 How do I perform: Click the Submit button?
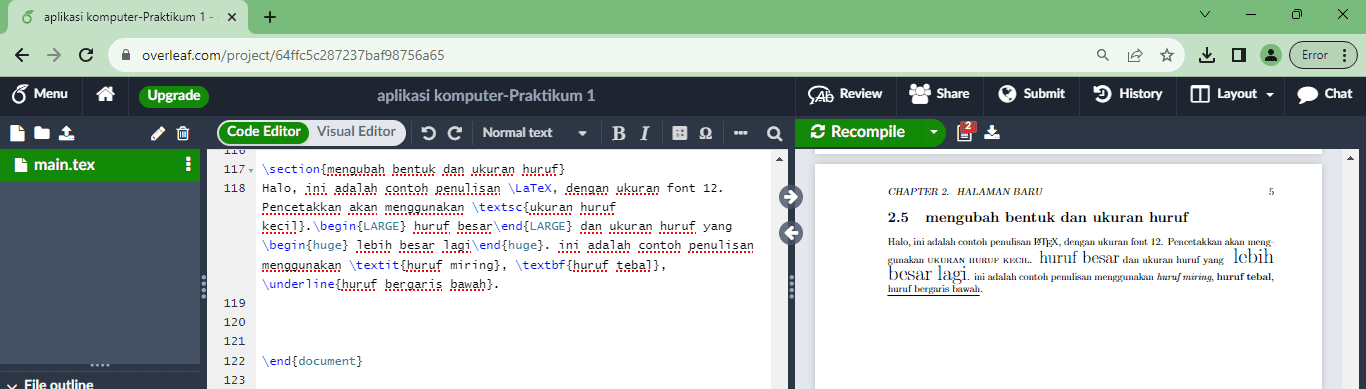click(1031, 94)
